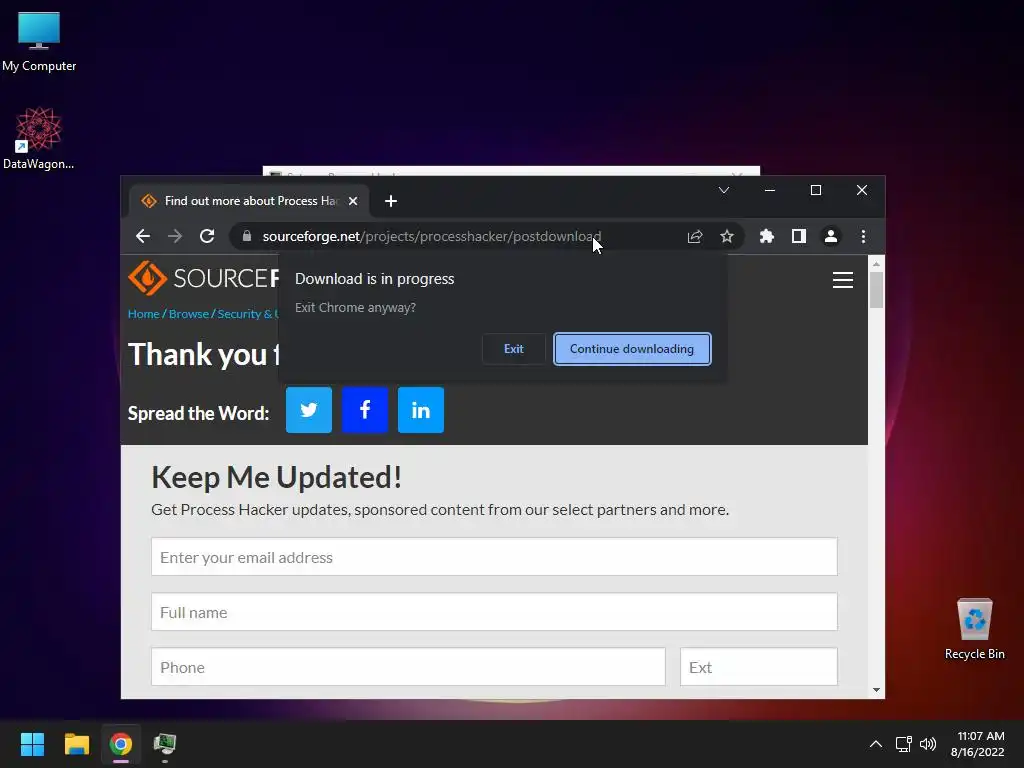
Task: Click the setup installer taskbar icon
Action: tap(165, 744)
